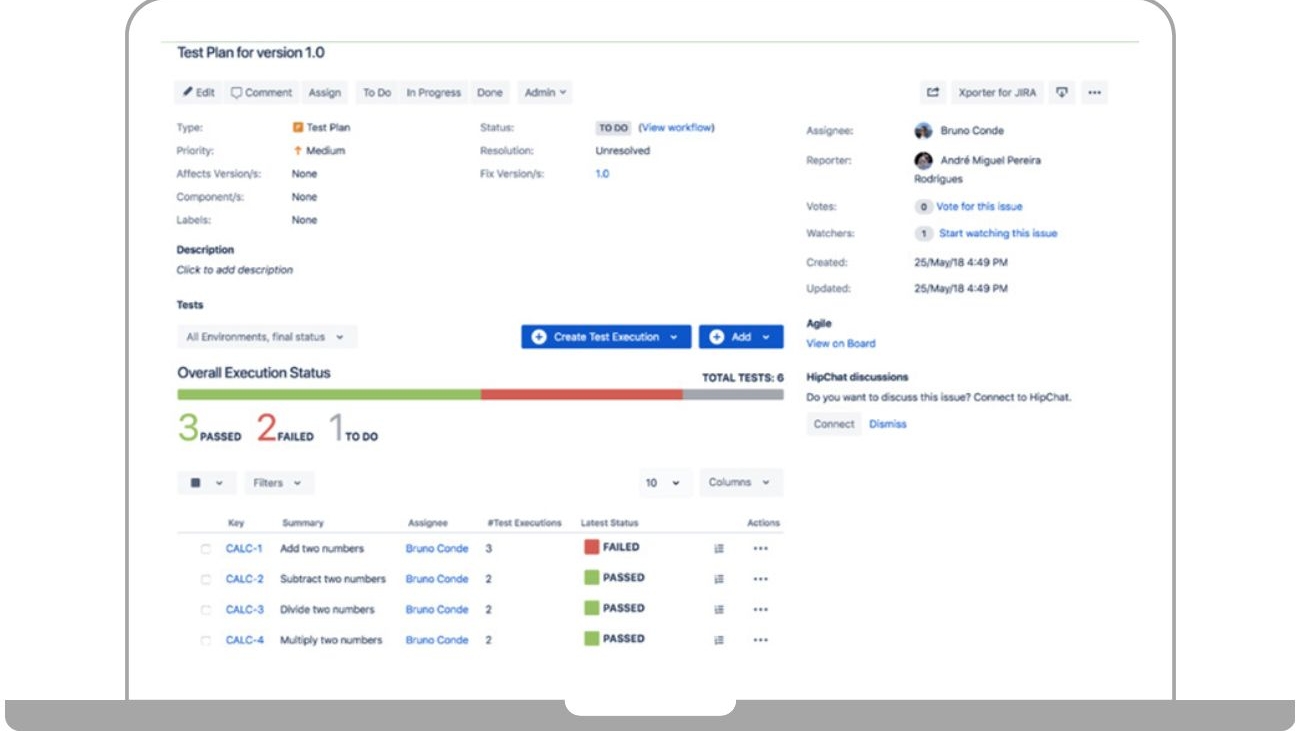Viewport: 1300px width, 731px height.
Task: Open the All Environments, final status dropdown
Action: [266, 338]
